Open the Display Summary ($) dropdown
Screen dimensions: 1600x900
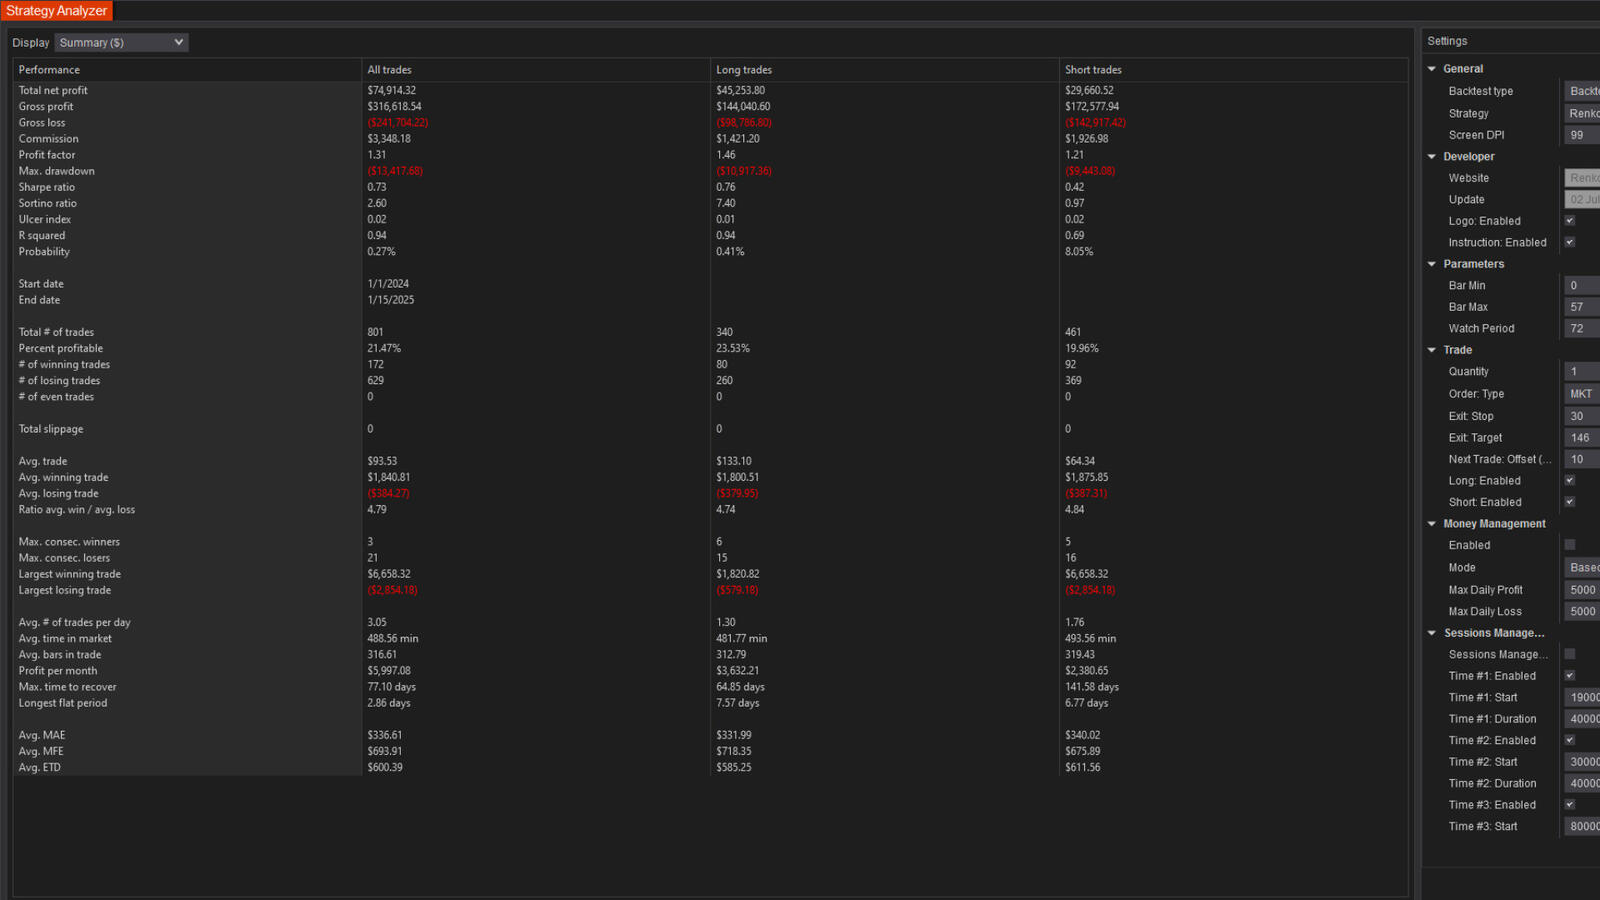point(121,43)
